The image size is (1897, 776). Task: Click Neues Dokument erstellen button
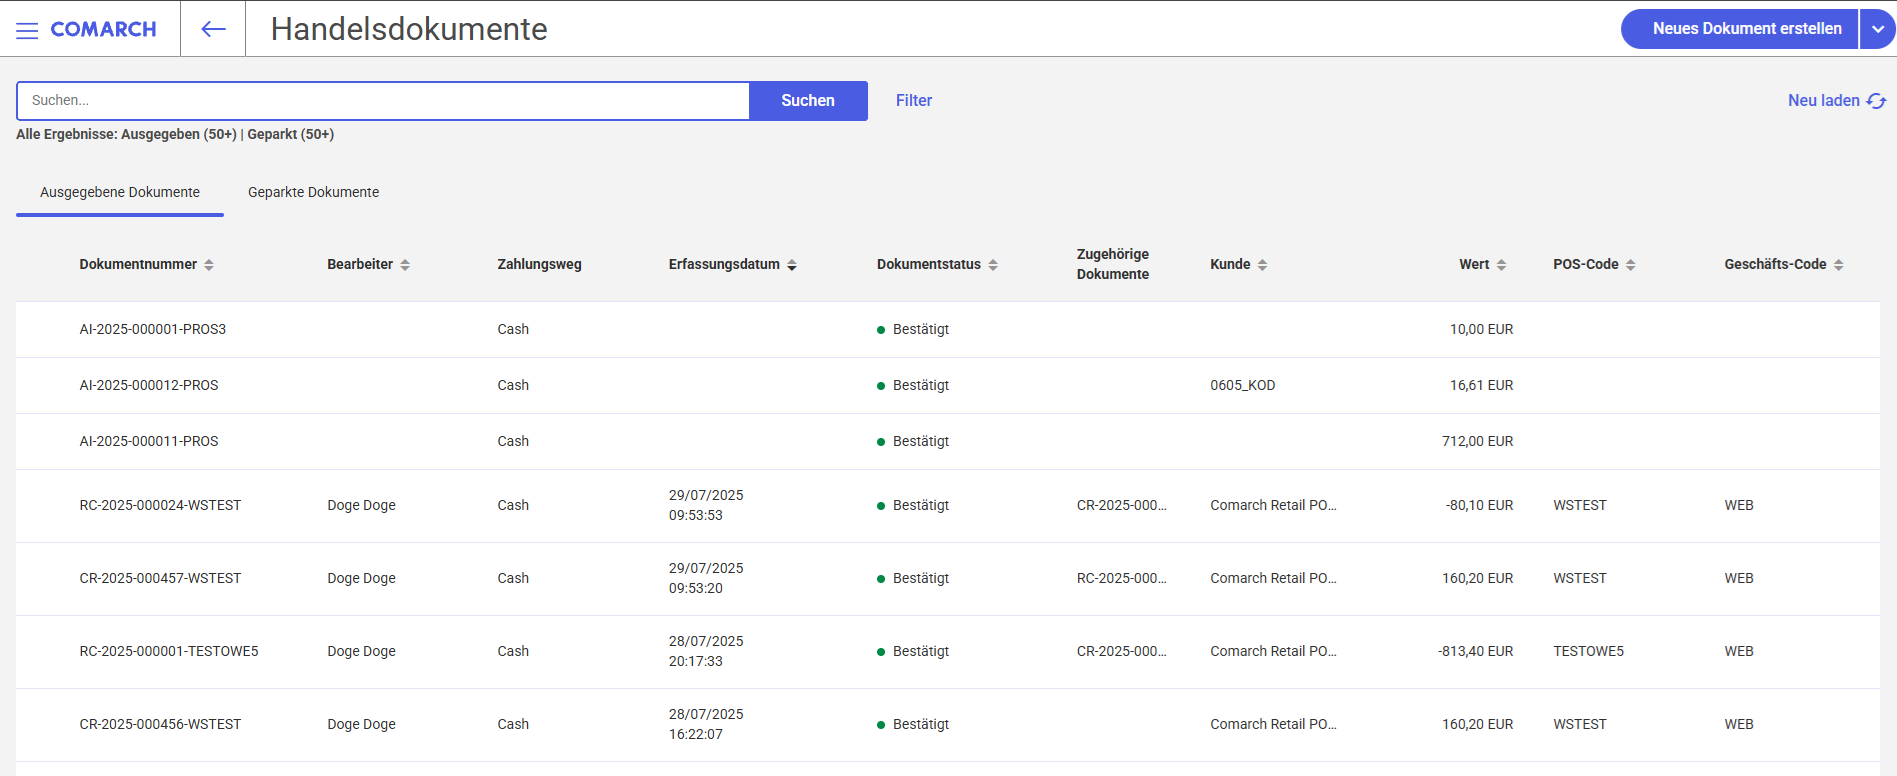pyautogui.click(x=1740, y=29)
